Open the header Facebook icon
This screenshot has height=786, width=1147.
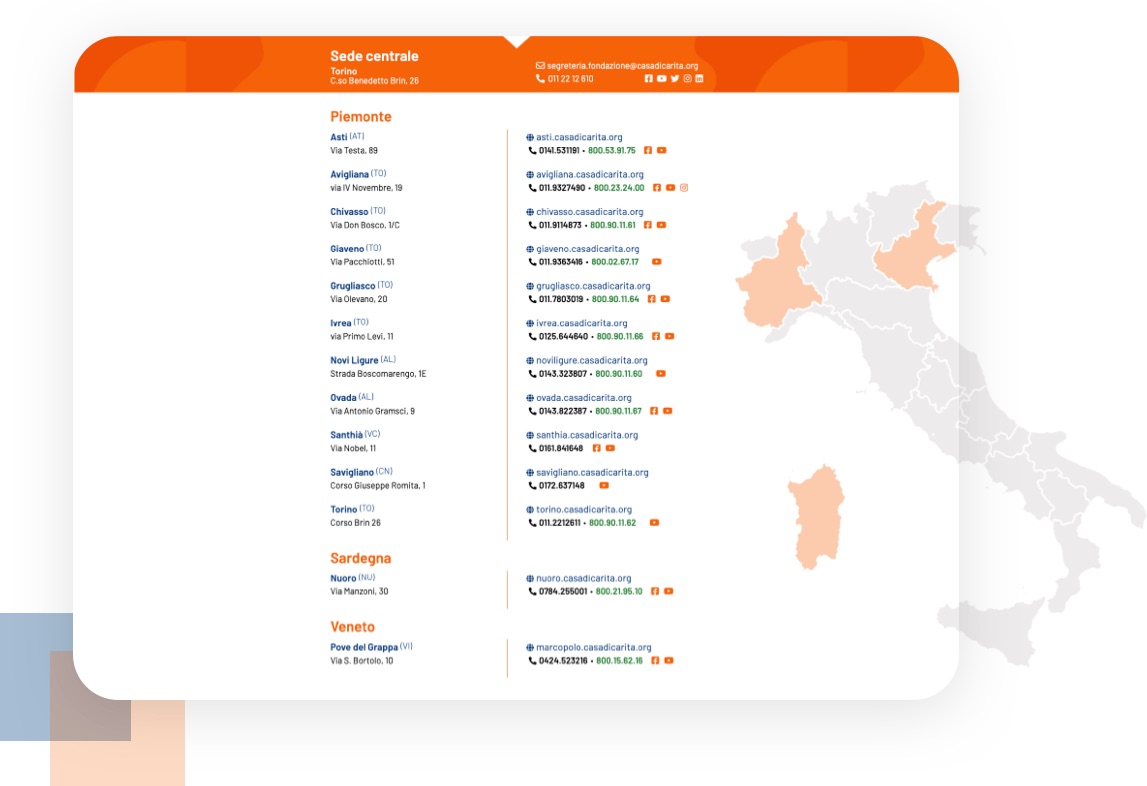[x=648, y=79]
